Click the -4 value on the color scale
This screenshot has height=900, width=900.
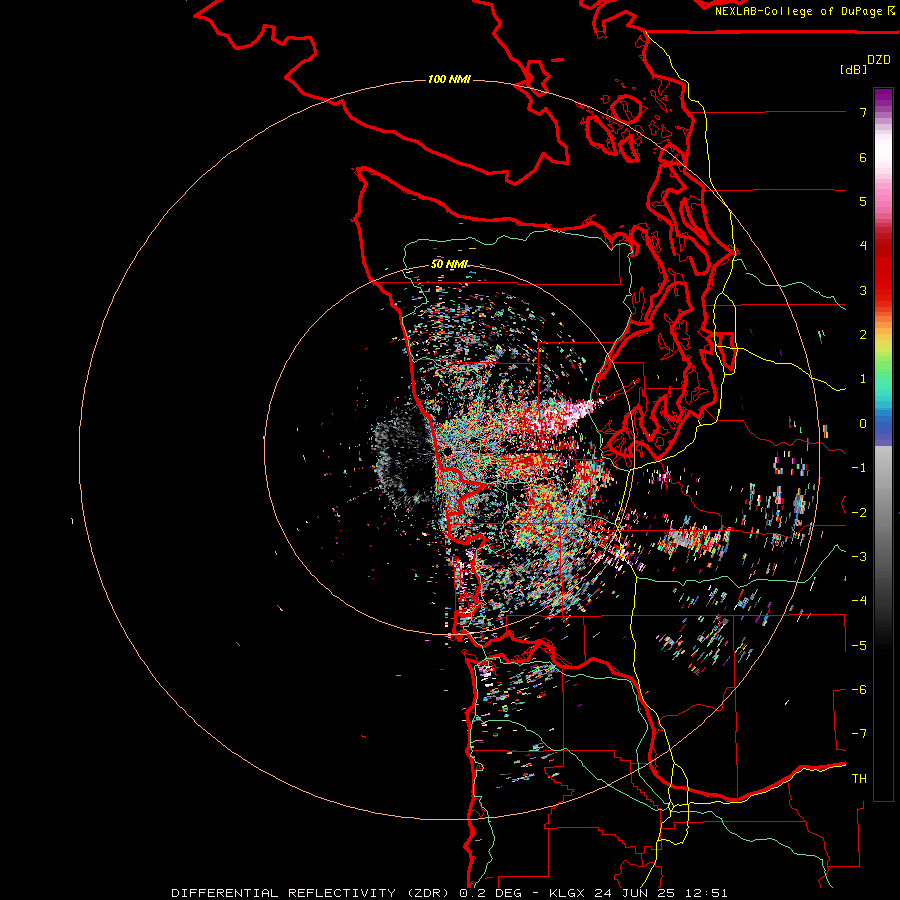(x=859, y=601)
